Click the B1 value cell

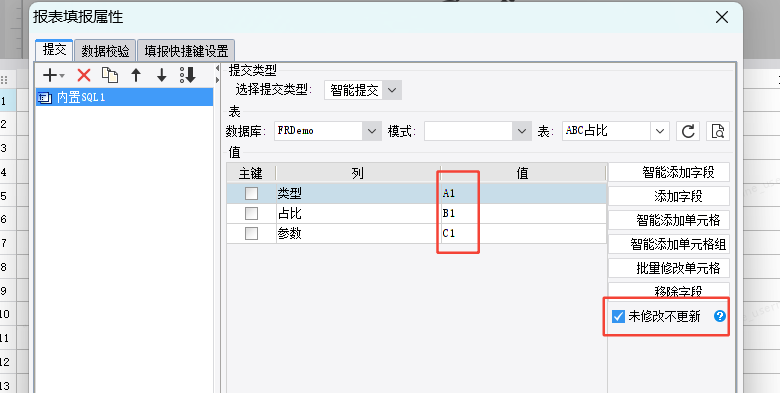tap(523, 213)
